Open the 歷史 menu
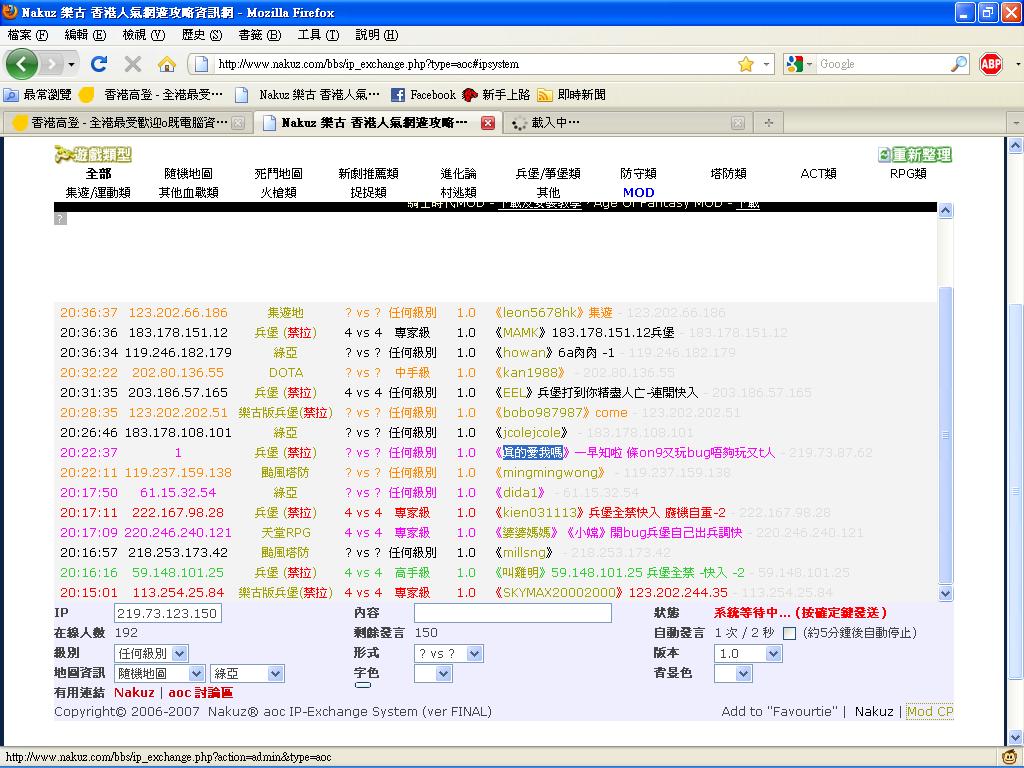 [x=202, y=35]
